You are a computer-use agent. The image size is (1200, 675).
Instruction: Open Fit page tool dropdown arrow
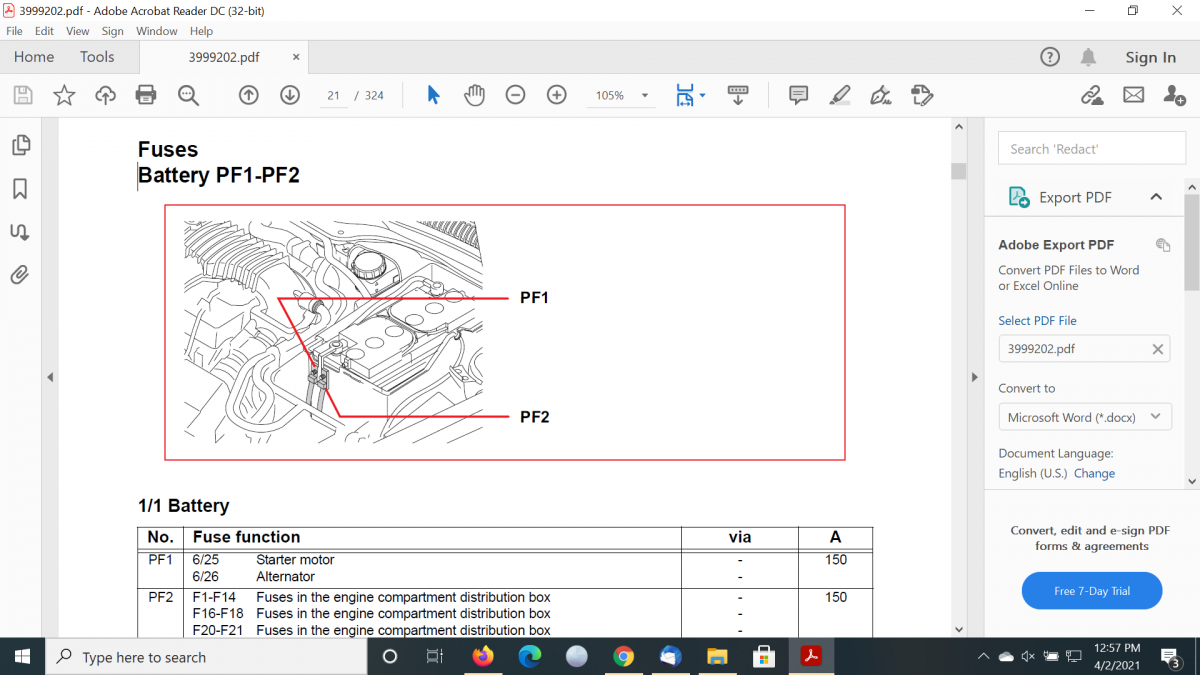(702, 95)
